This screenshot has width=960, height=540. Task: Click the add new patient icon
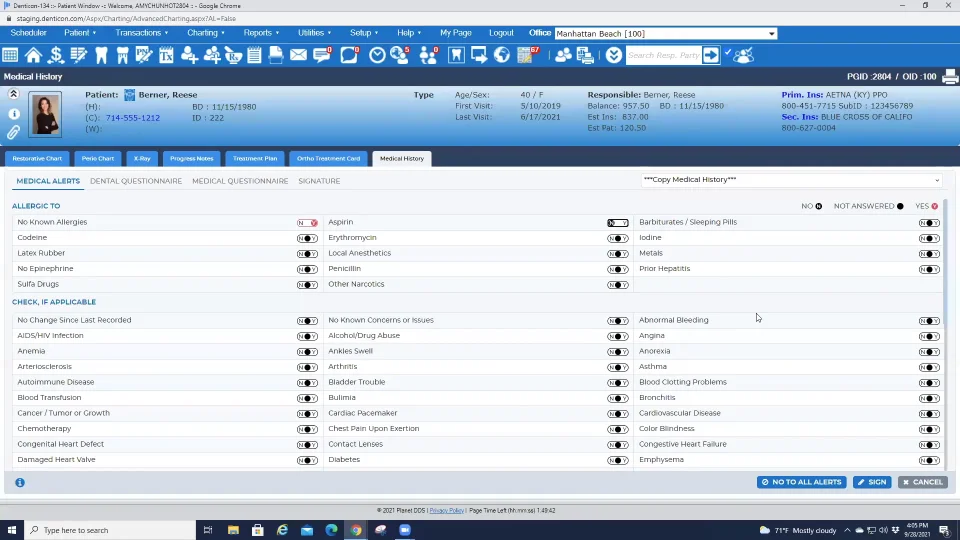click(x=189, y=55)
